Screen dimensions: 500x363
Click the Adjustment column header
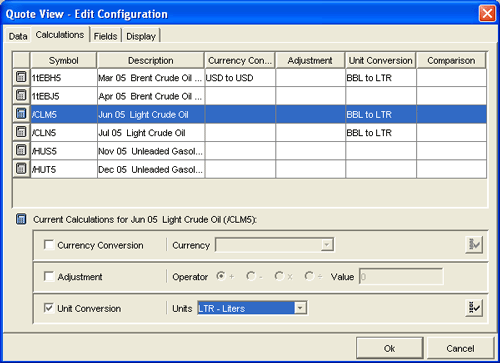[310, 60]
